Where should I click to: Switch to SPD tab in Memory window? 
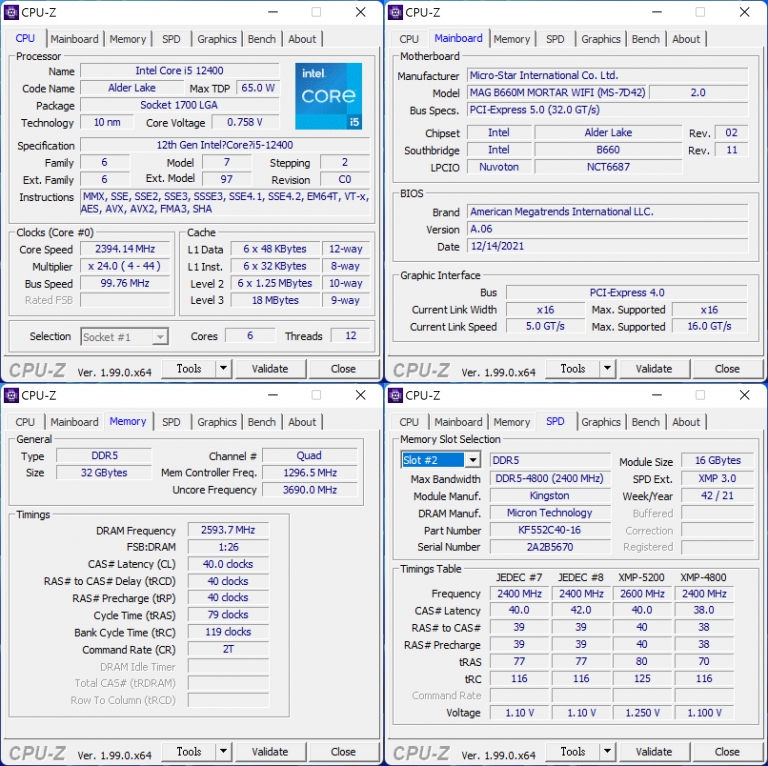click(171, 422)
